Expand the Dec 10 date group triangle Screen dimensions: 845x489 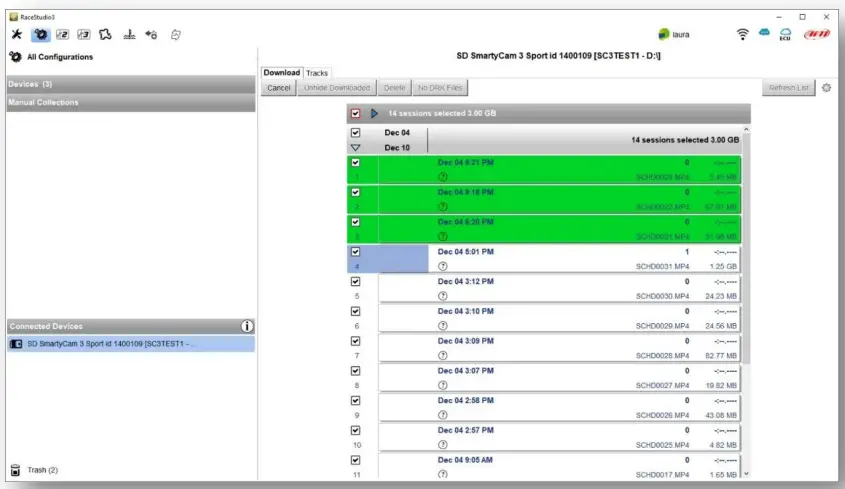pyautogui.click(x=355, y=147)
